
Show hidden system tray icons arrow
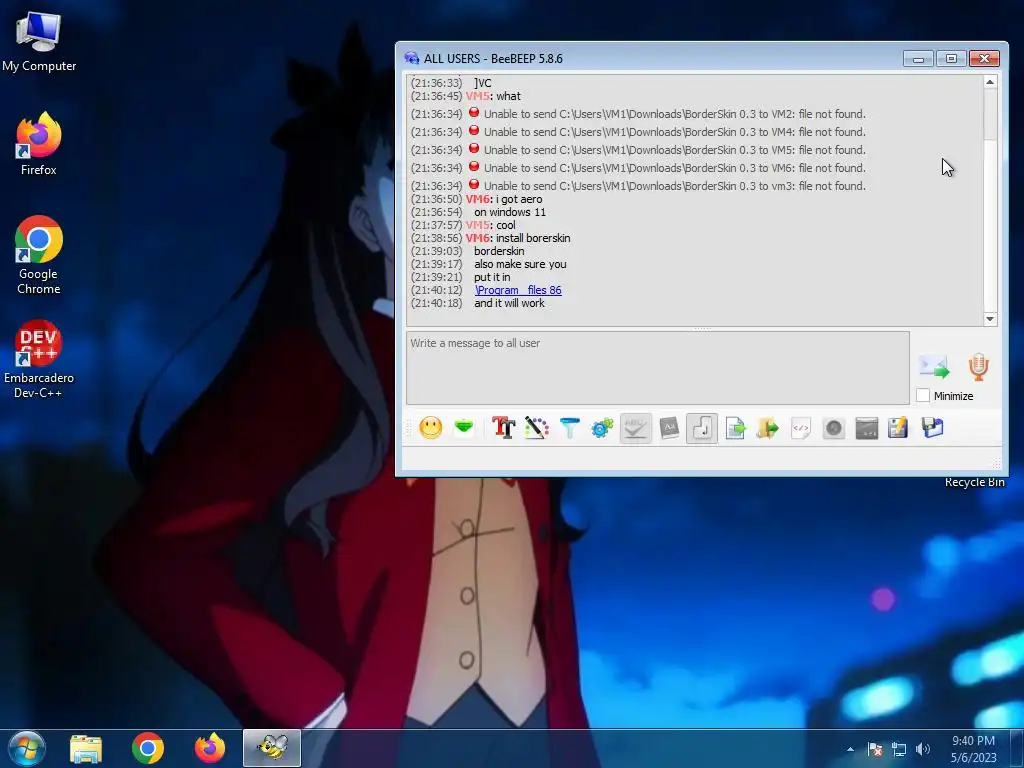(850, 749)
